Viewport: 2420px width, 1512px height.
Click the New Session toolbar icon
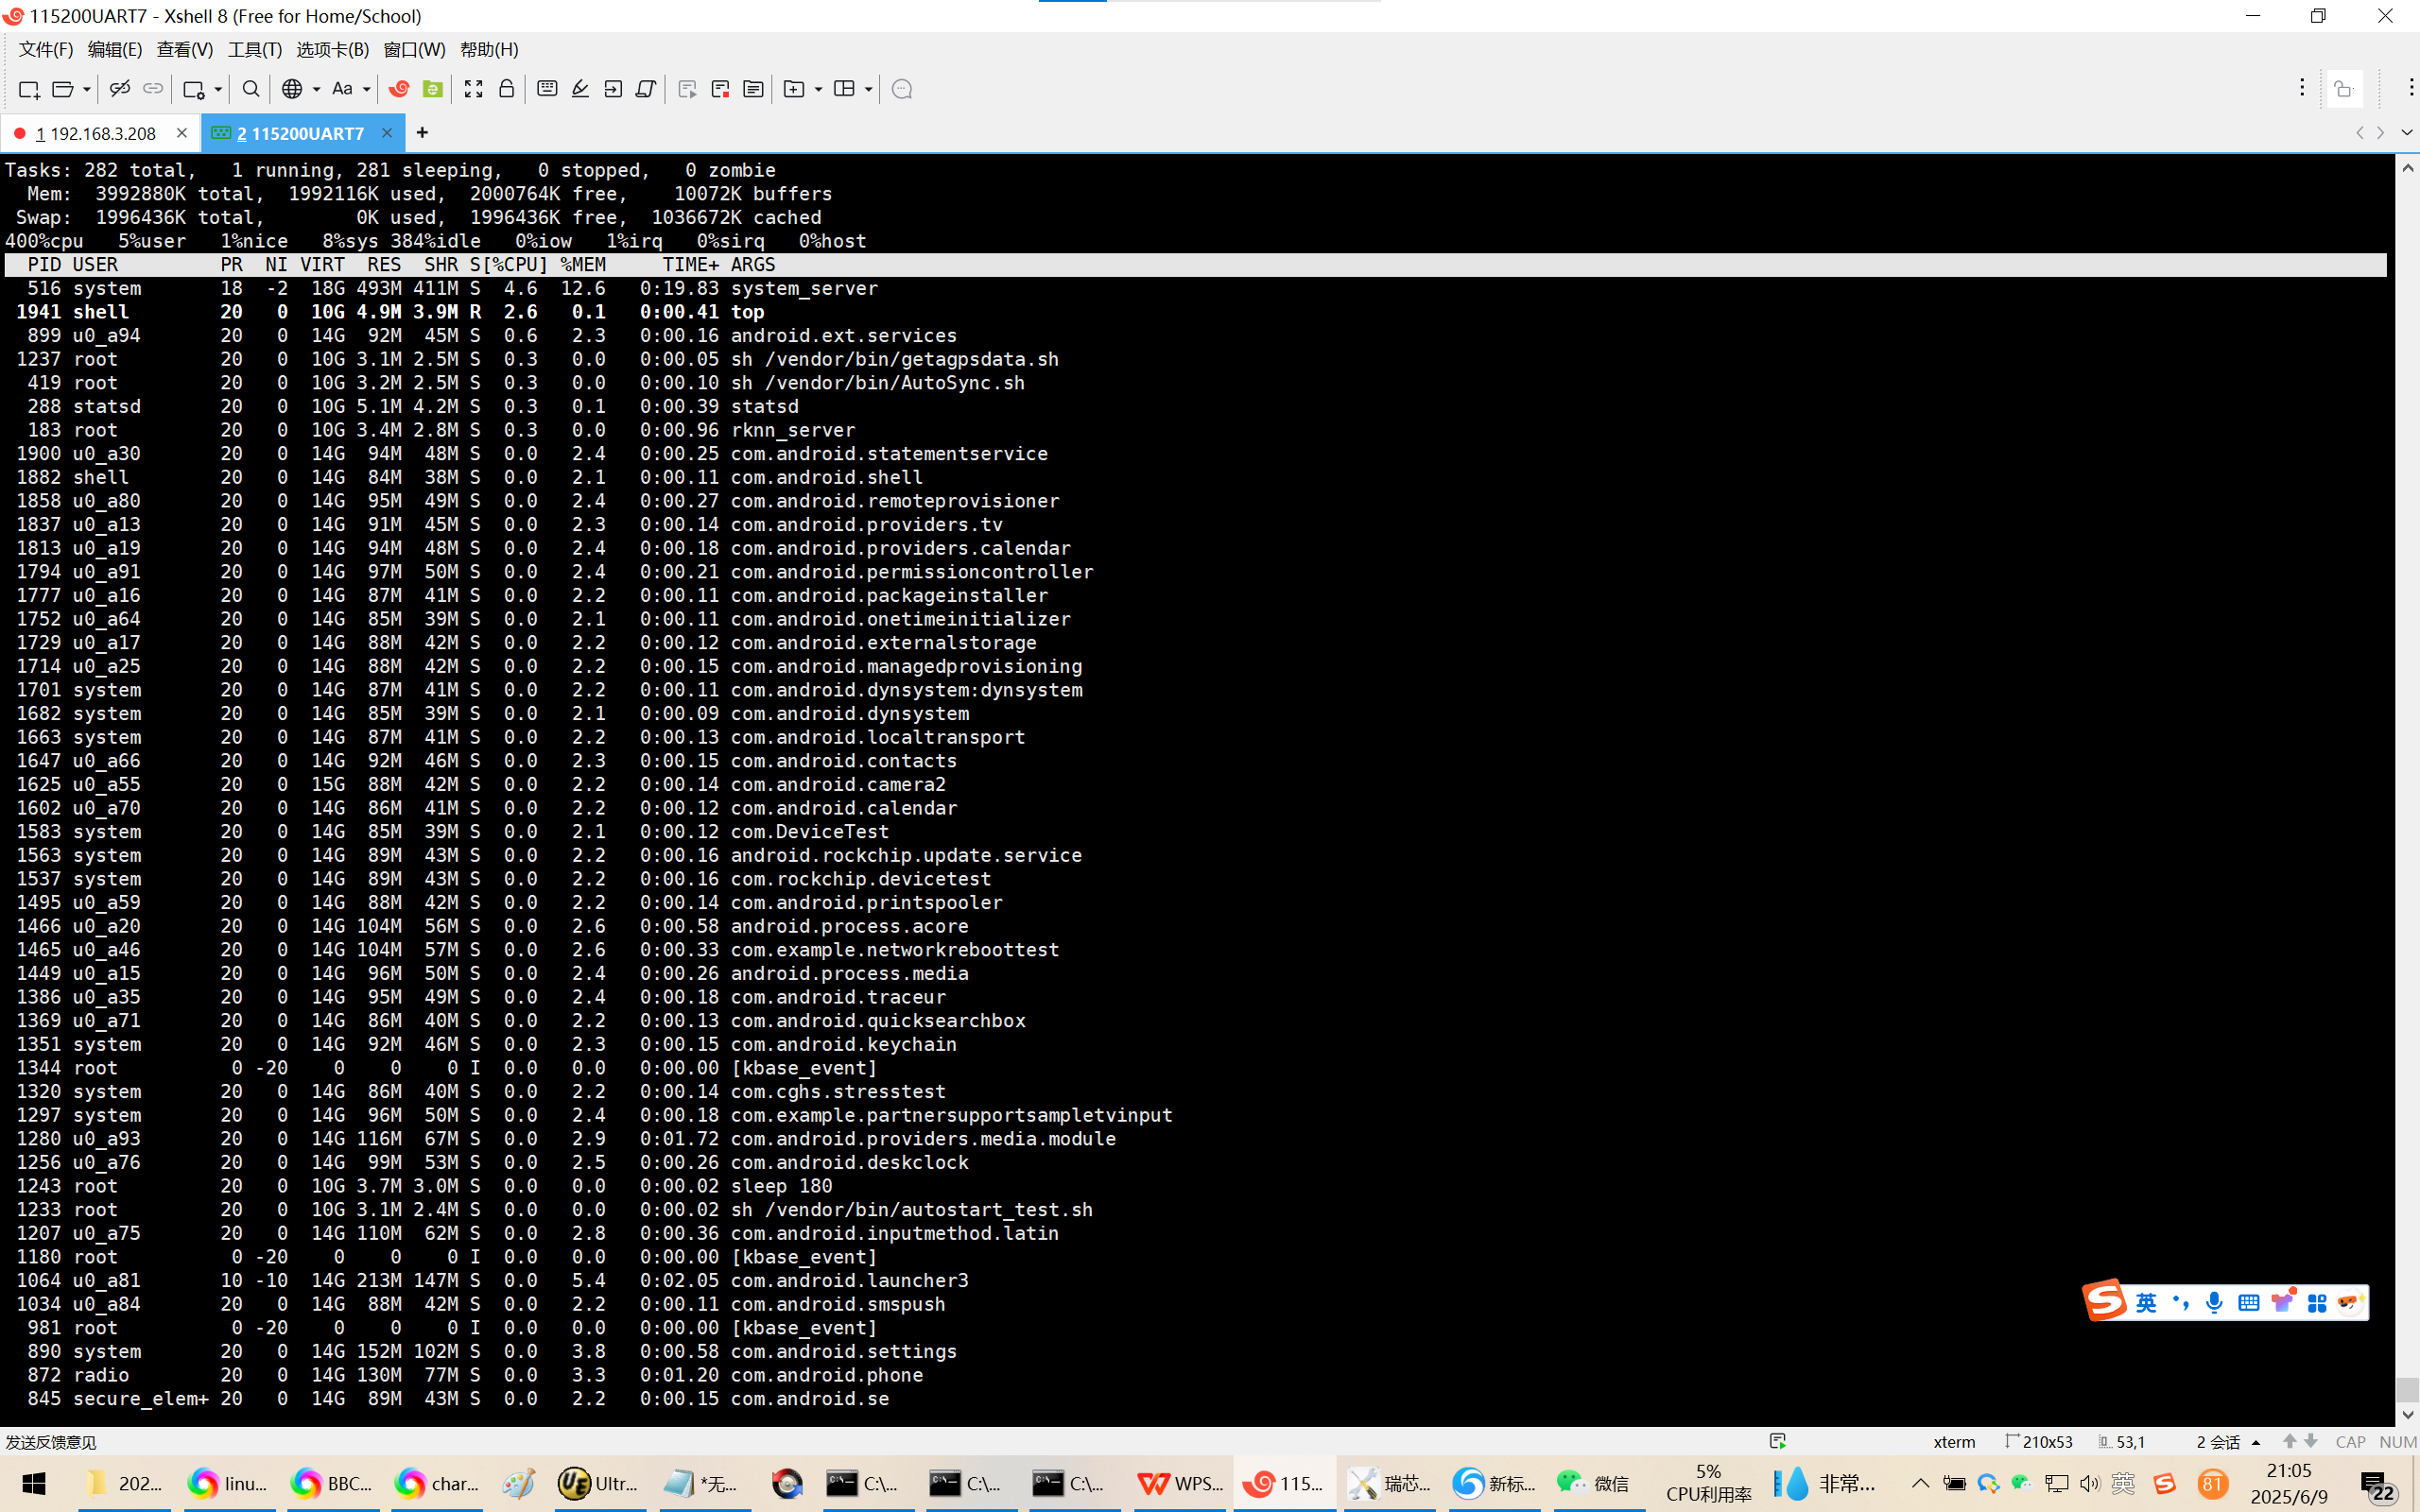coord(28,89)
